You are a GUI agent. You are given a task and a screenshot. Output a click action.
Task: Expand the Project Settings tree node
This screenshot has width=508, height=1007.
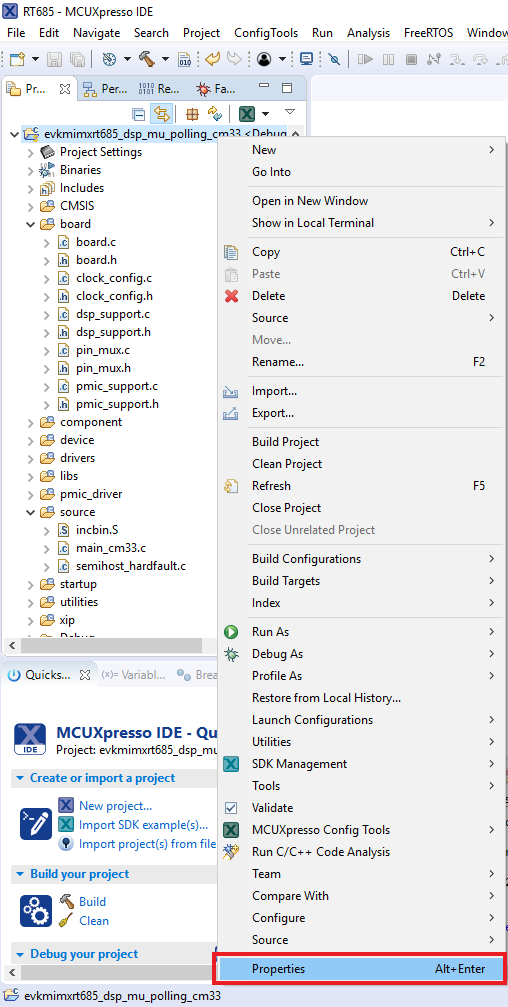[30, 152]
